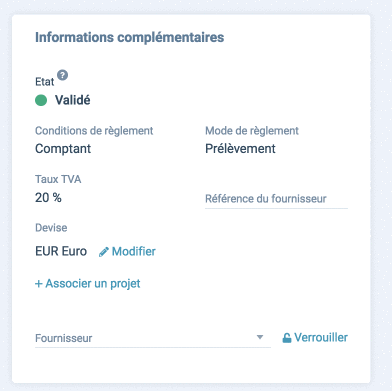Click the Prélèvement payment mode value
Viewport: 392px width, 391px height.
(x=240, y=149)
